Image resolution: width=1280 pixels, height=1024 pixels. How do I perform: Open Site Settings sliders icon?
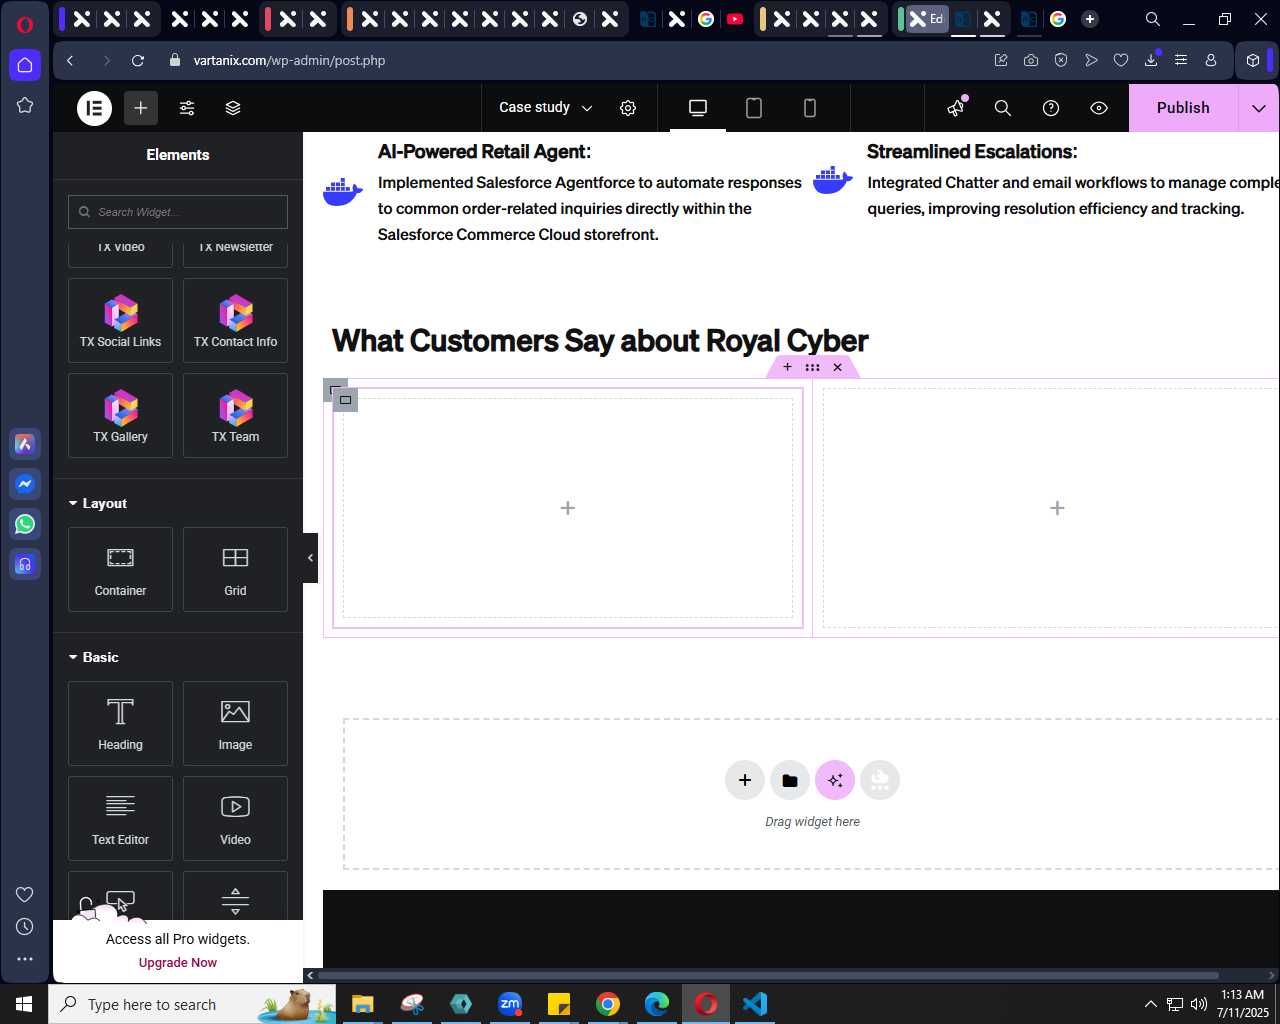[x=187, y=108]
